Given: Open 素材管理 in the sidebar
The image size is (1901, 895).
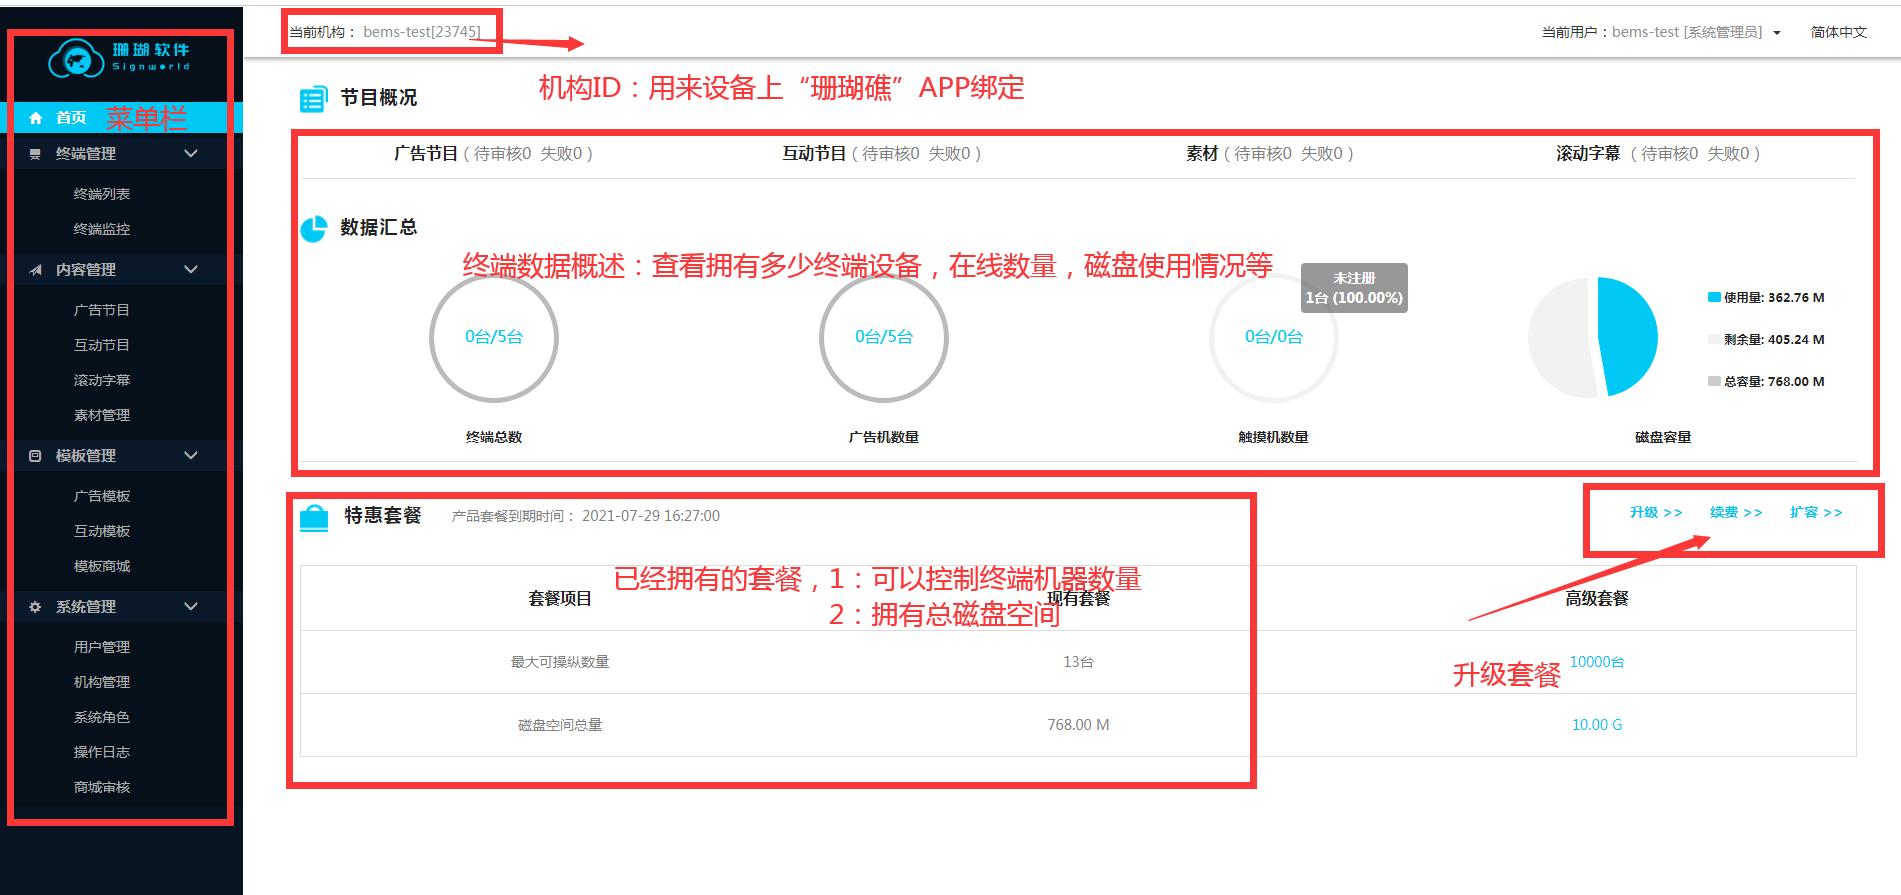Looking at the screenshot, I should (x=102, y=415).
